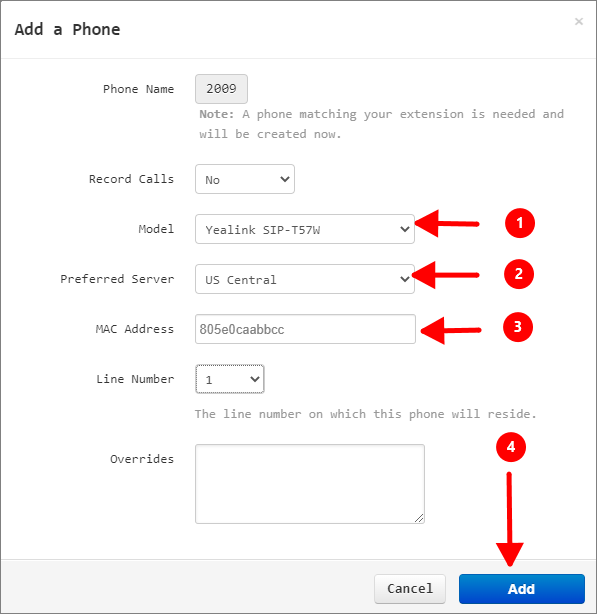Open the Line Number dropdown

click(x=230, y=379)
